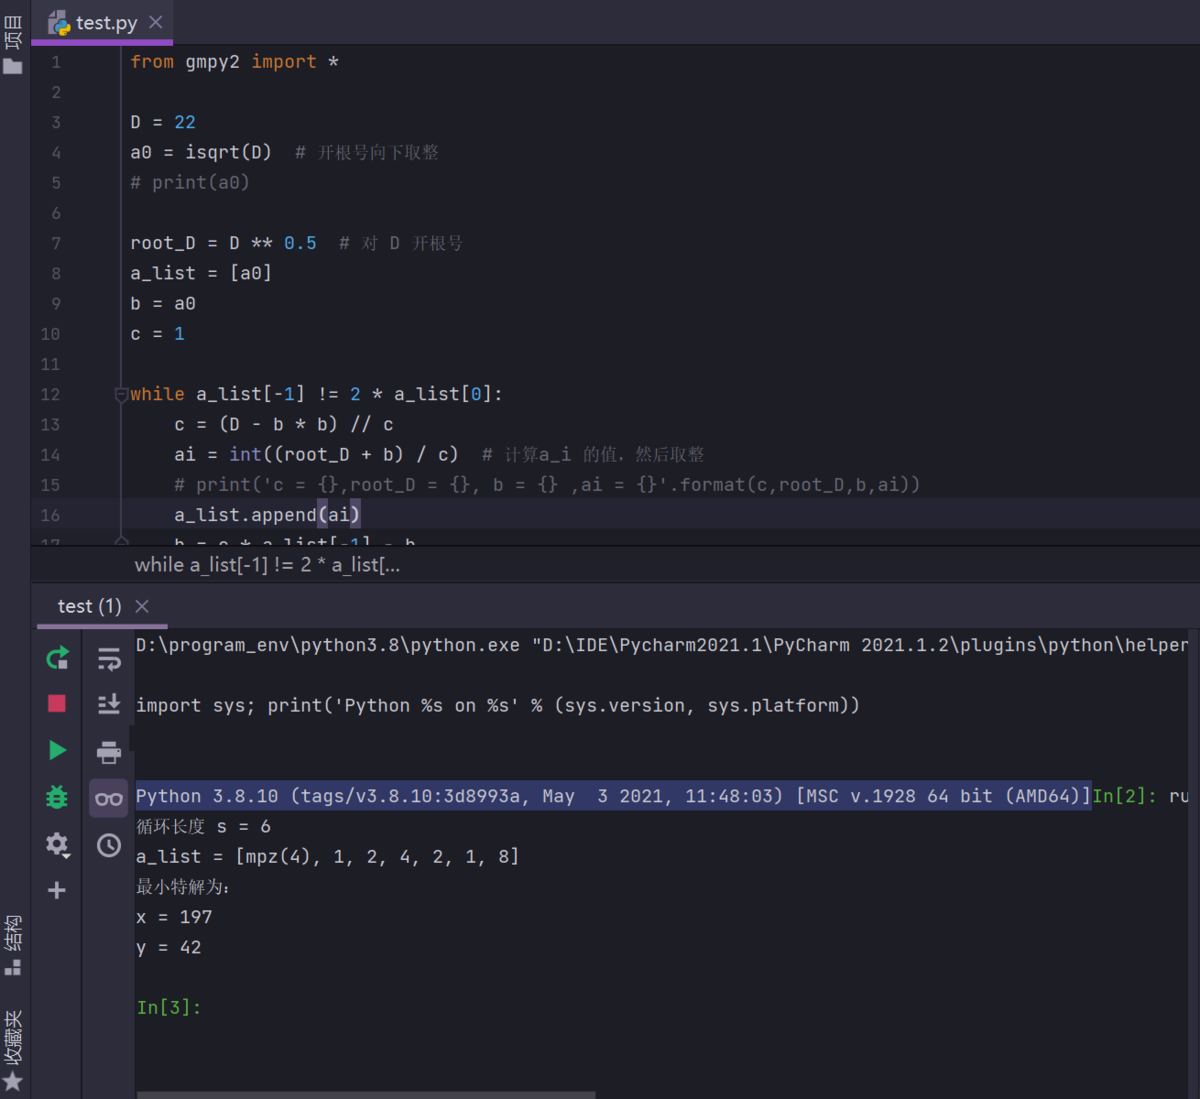The width and height of the screenshot is (1200, 1099).
Task: Click the breadcrumb 'while a_list[-1] != 2 * a_list[...'
Action: (x=267, y=565)
